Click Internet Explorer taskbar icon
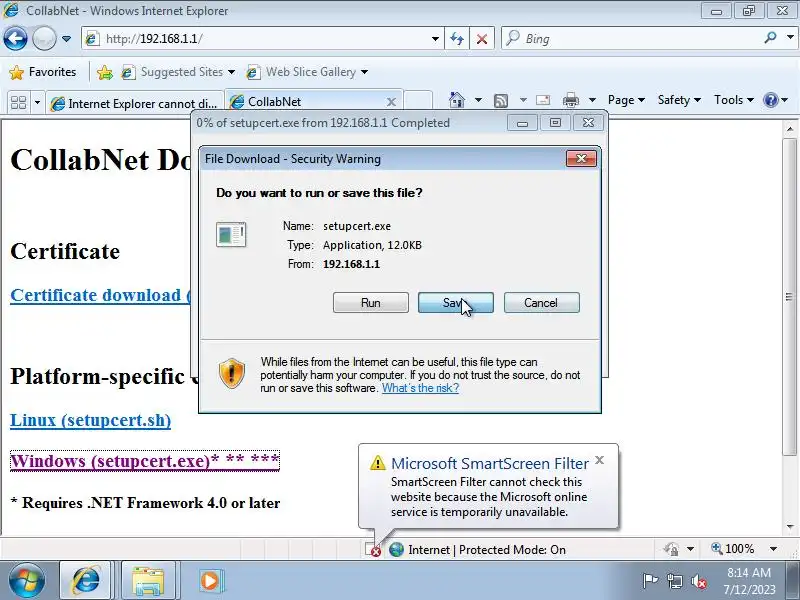 pyautogui.click(x=86, y=580)
